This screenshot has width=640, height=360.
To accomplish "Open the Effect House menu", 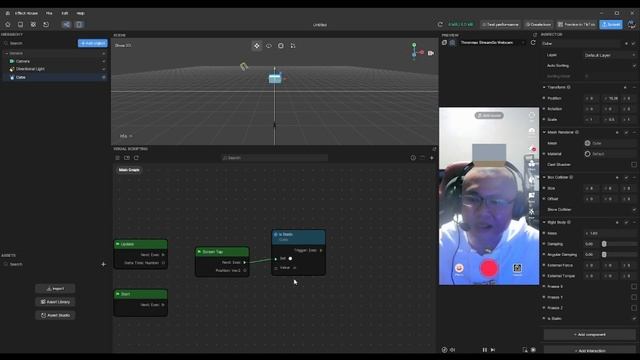I will pos(26,13).
